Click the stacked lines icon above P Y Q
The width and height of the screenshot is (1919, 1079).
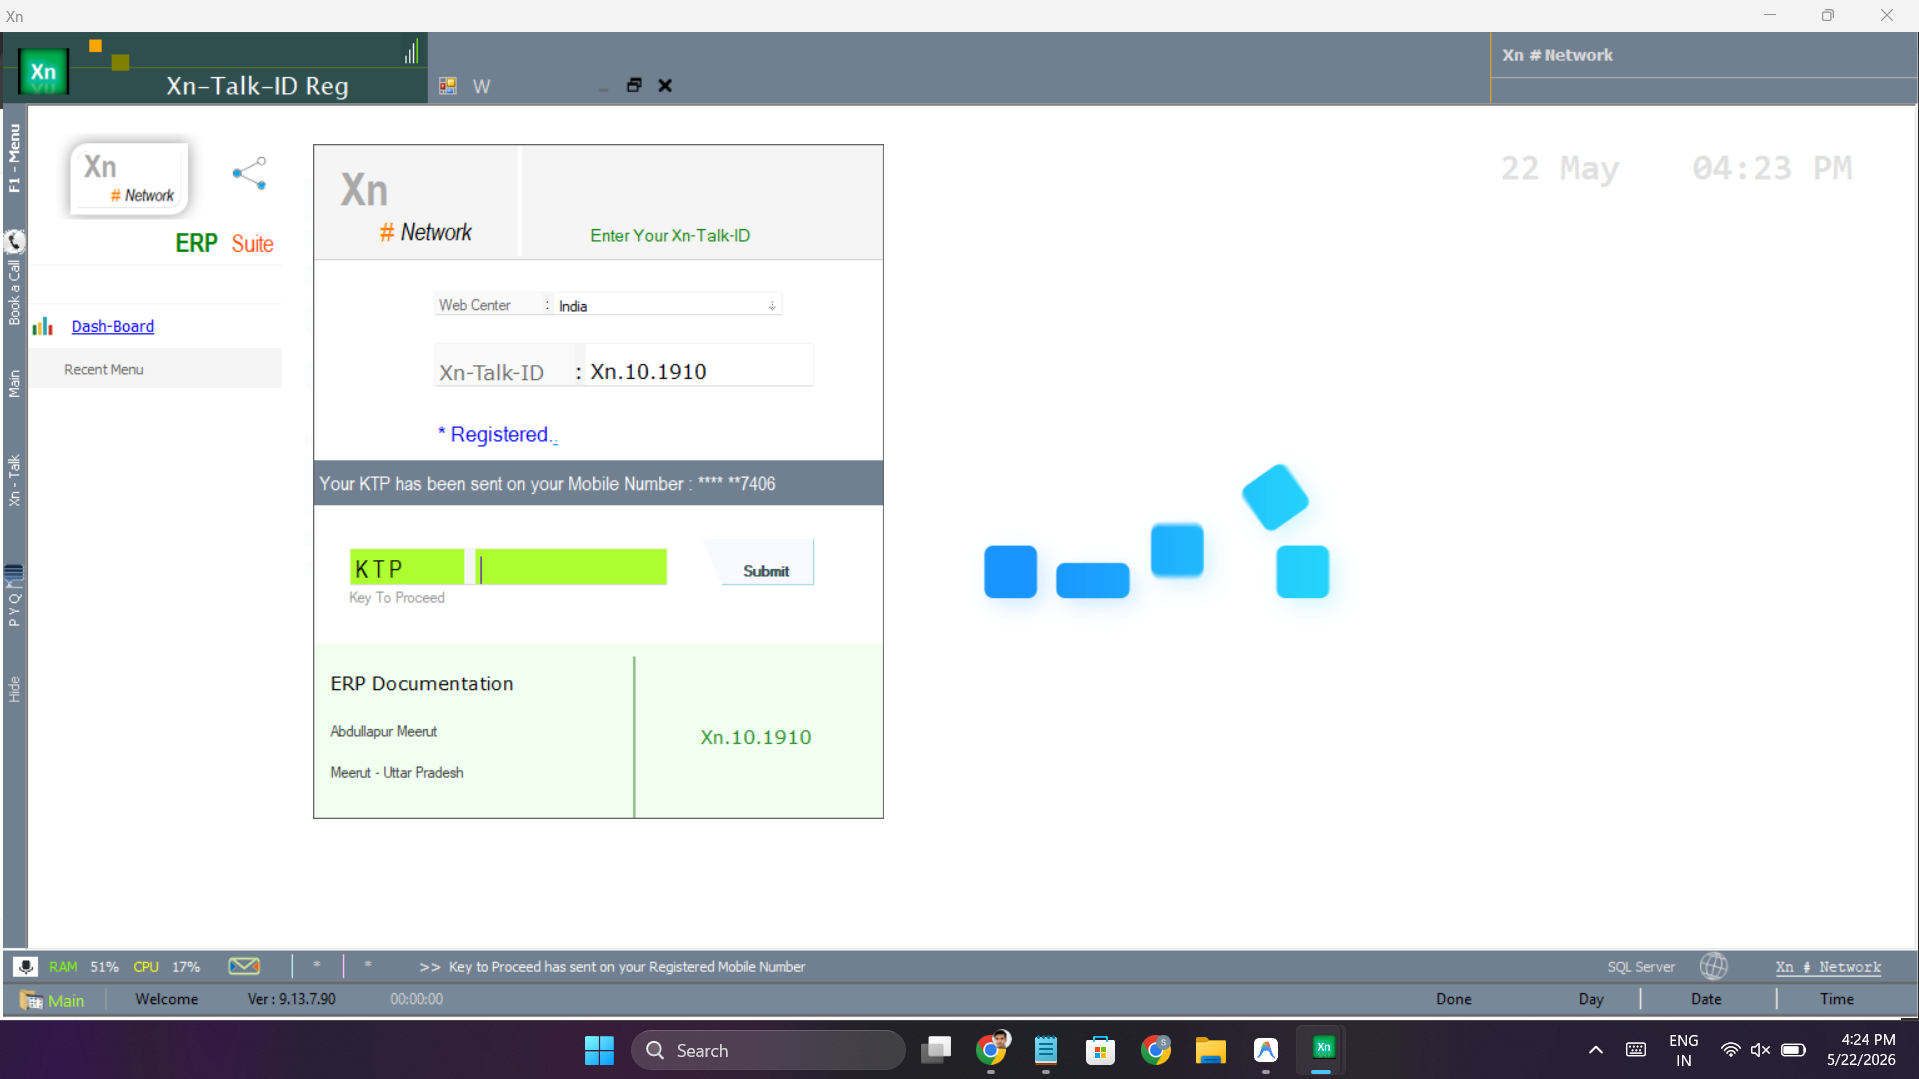tap(14, 573)
